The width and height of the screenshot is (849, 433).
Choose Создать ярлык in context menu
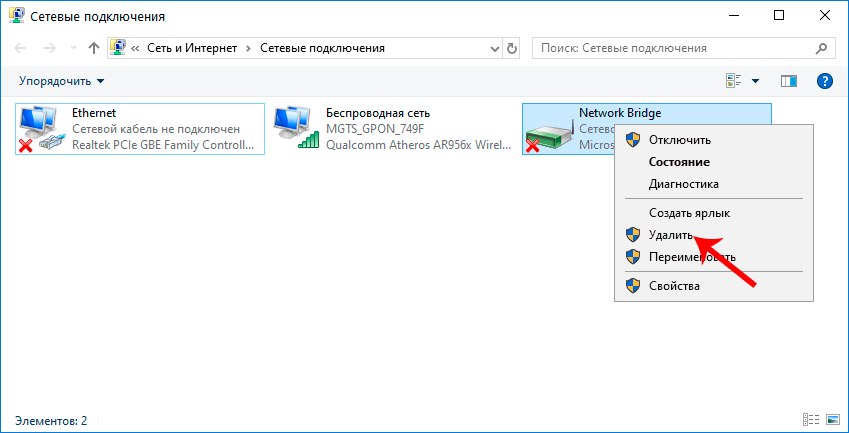click(714, 213)
